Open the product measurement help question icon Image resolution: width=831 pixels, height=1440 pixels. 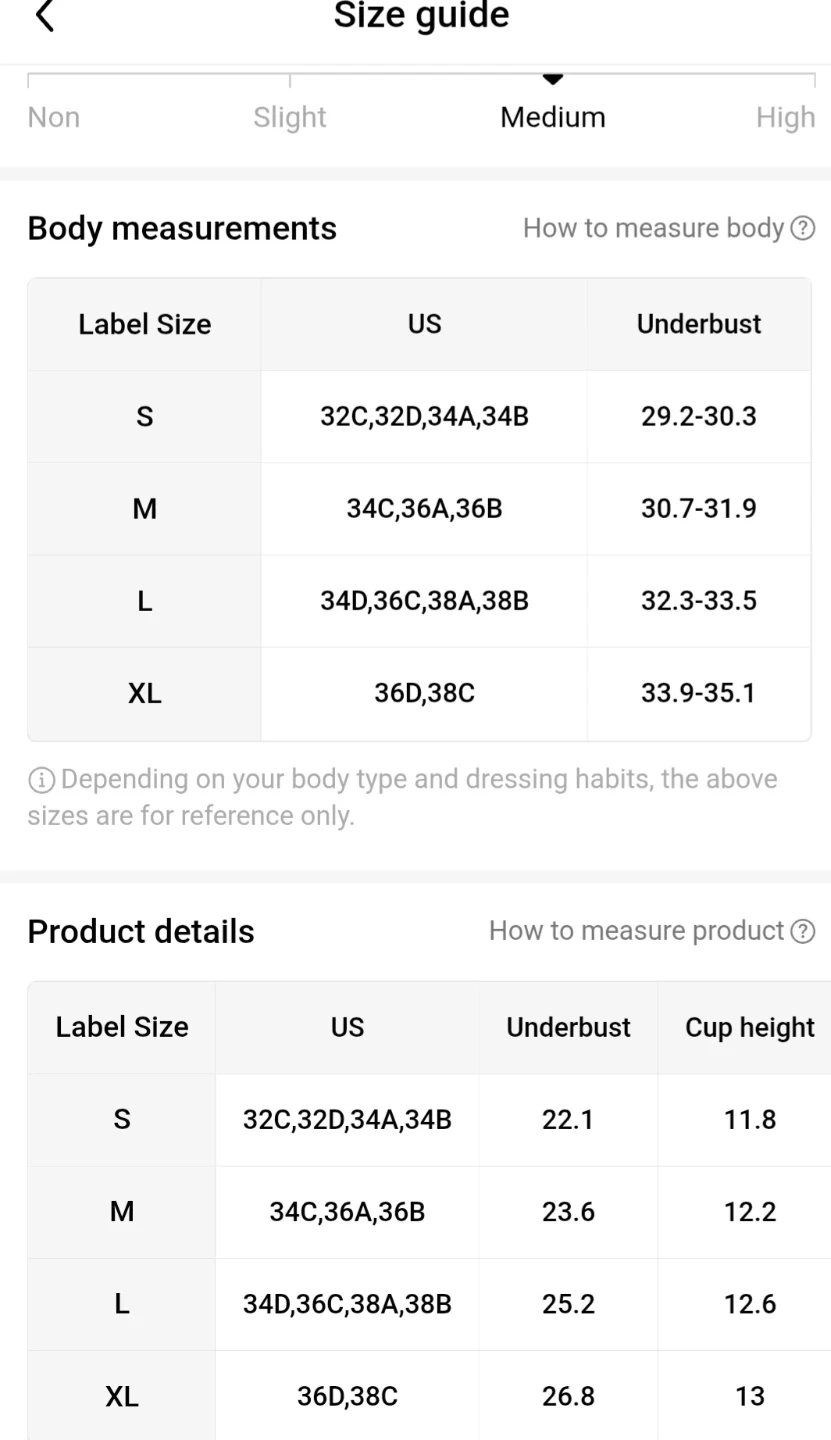pos(802,931)
